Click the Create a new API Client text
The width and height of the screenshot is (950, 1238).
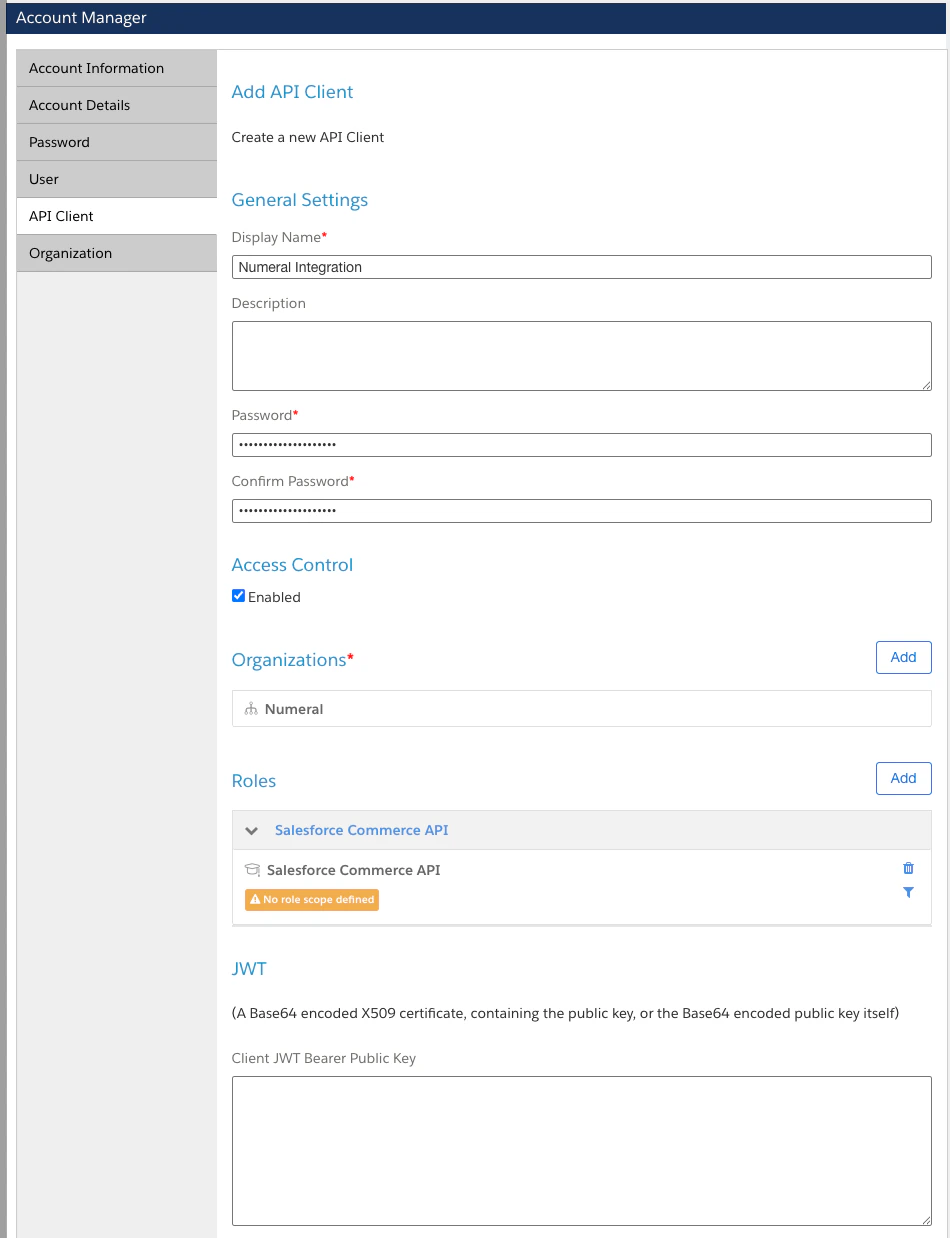tap(308, 137)
